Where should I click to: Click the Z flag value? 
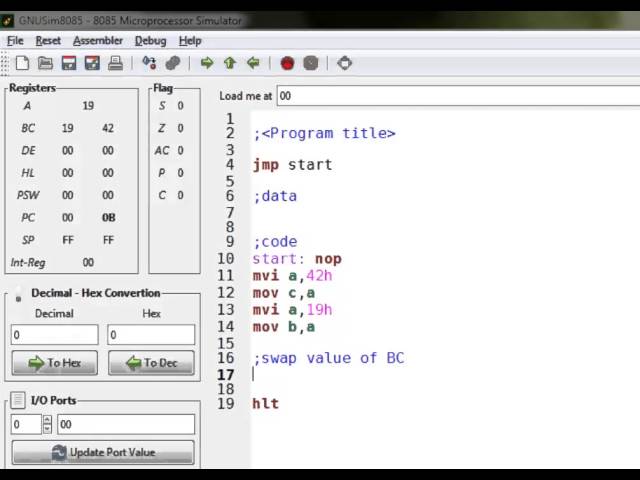click(x=180, y=128)
